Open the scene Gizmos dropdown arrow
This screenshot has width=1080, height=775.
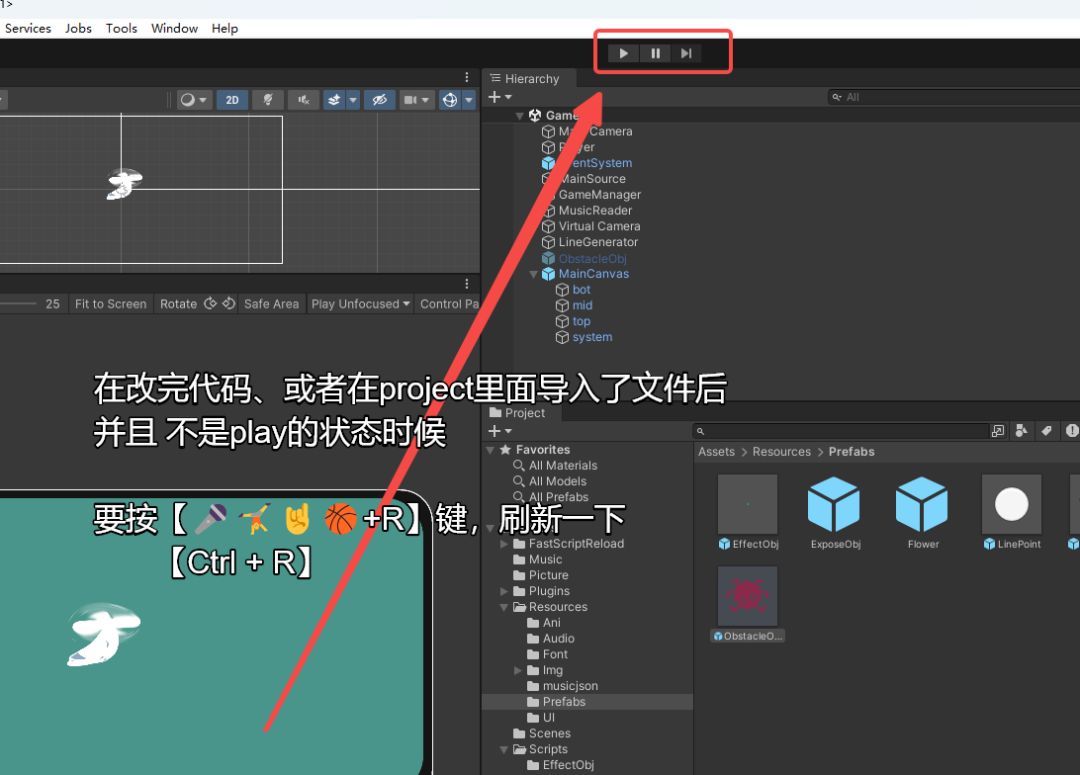(x=468, y=100)
